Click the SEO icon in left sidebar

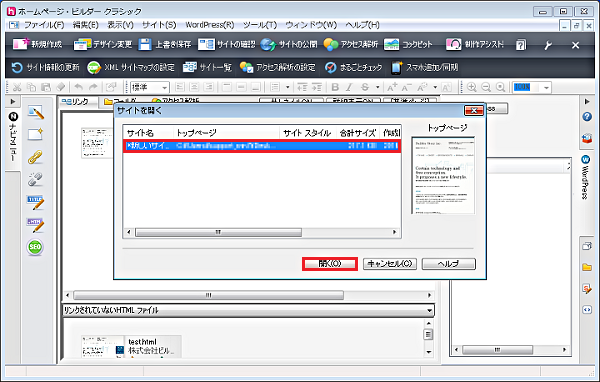coord(35,247)
